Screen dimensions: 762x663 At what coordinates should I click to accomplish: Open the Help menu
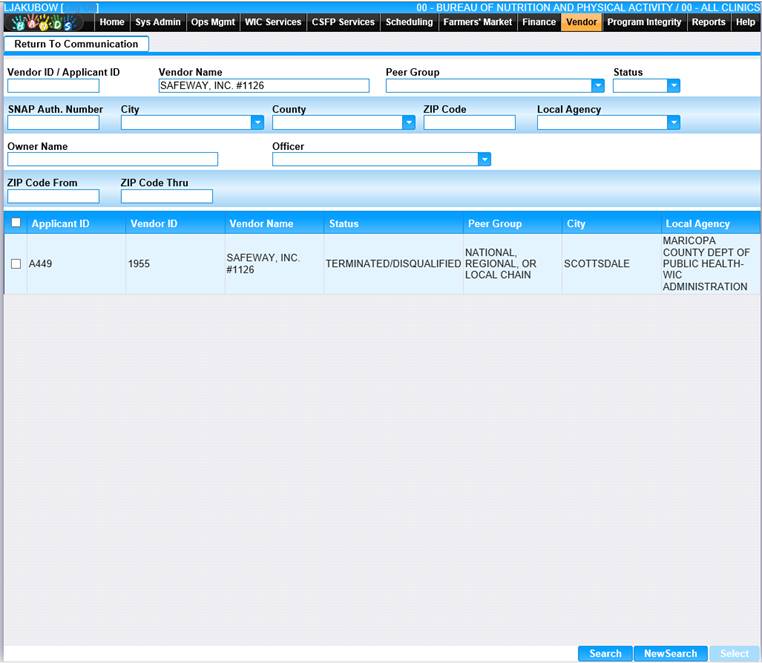click(745, 22)
